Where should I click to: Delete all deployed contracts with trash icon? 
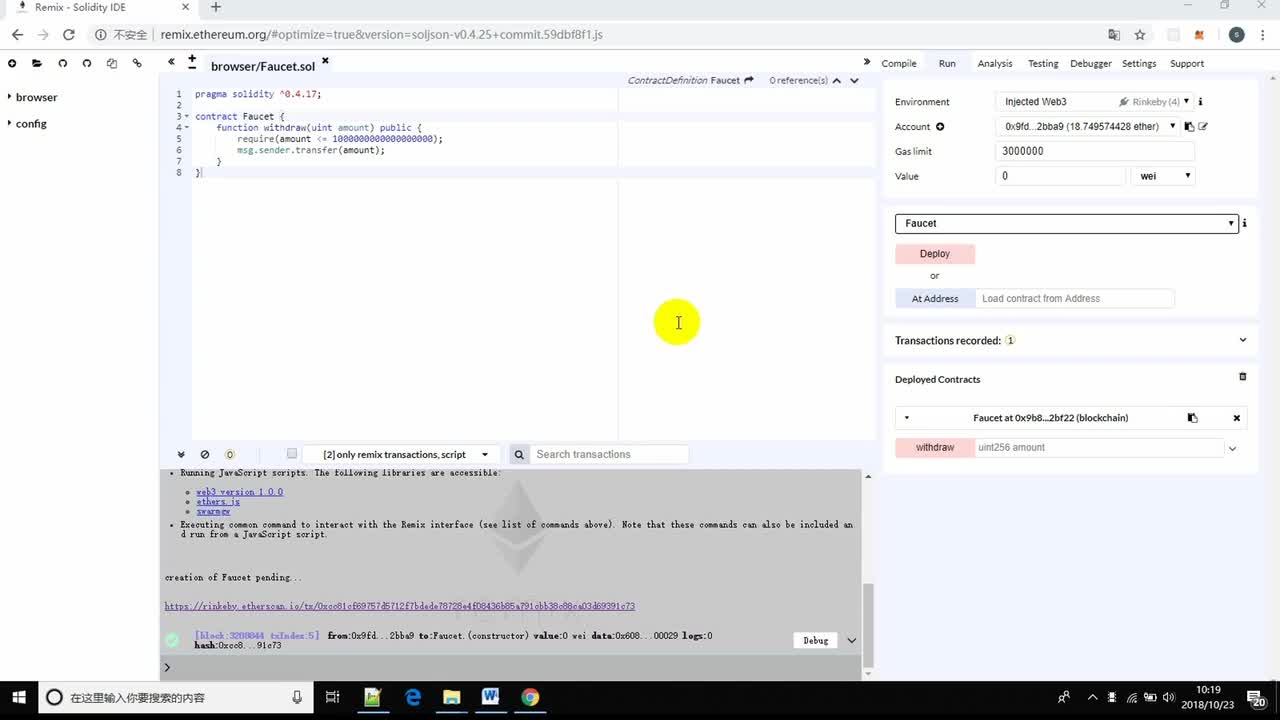click(x=1243, y=377)
